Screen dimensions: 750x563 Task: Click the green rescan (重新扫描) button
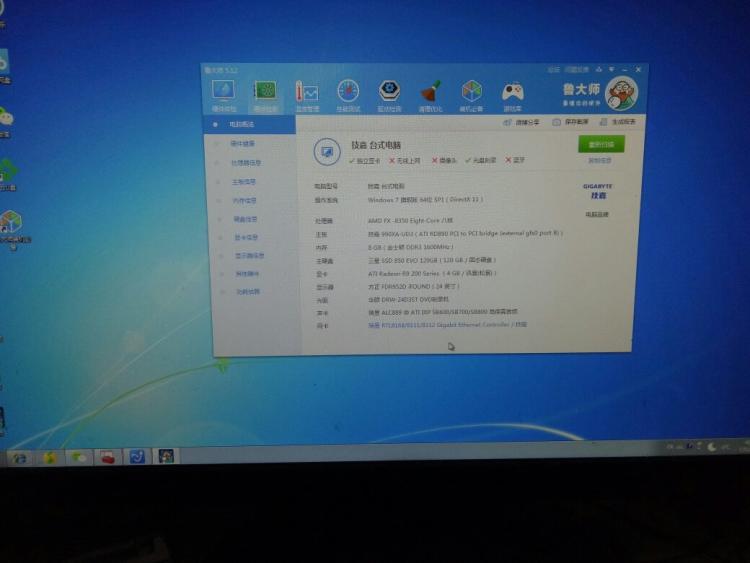coord(600,144)
